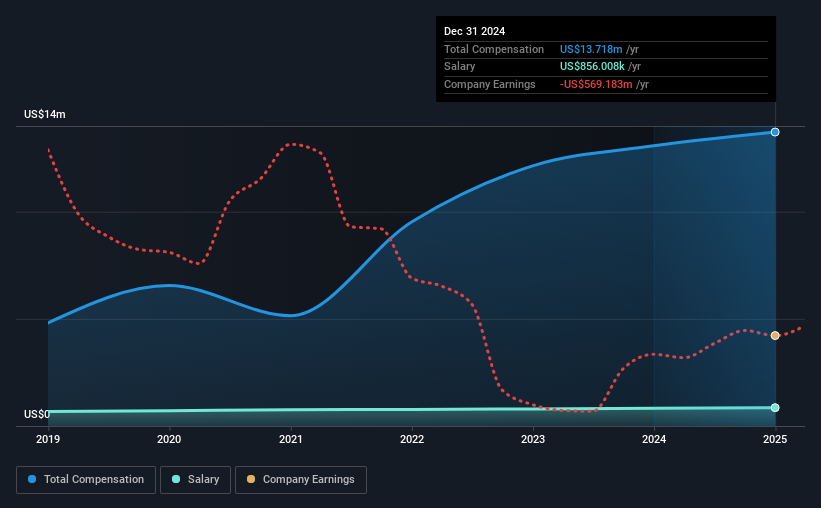
Task: Click the Total Compensation tooltip row label
Action: tap(494, 49)
